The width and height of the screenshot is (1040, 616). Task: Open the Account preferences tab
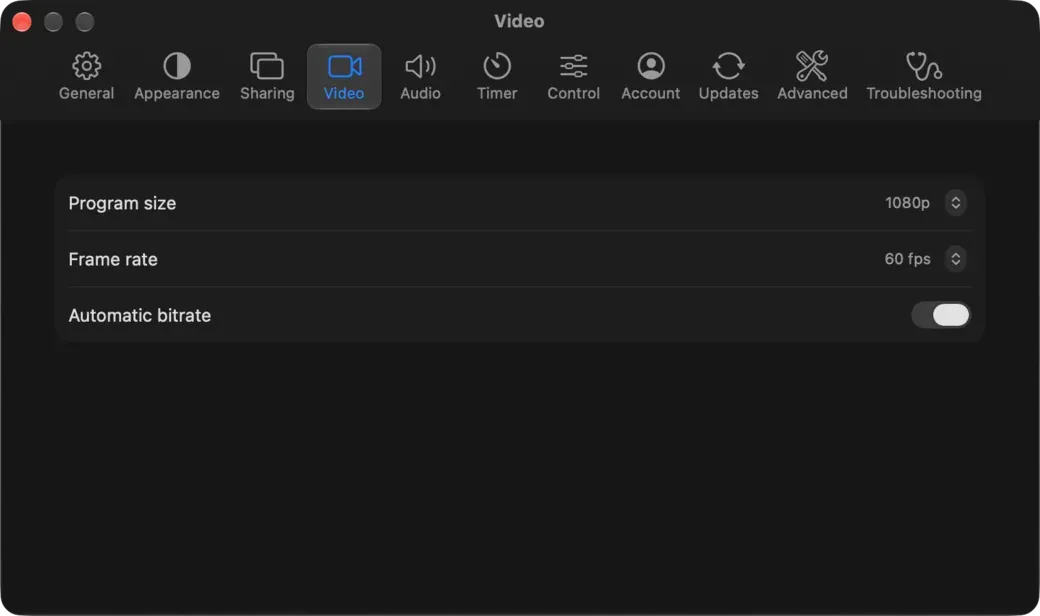650,77
